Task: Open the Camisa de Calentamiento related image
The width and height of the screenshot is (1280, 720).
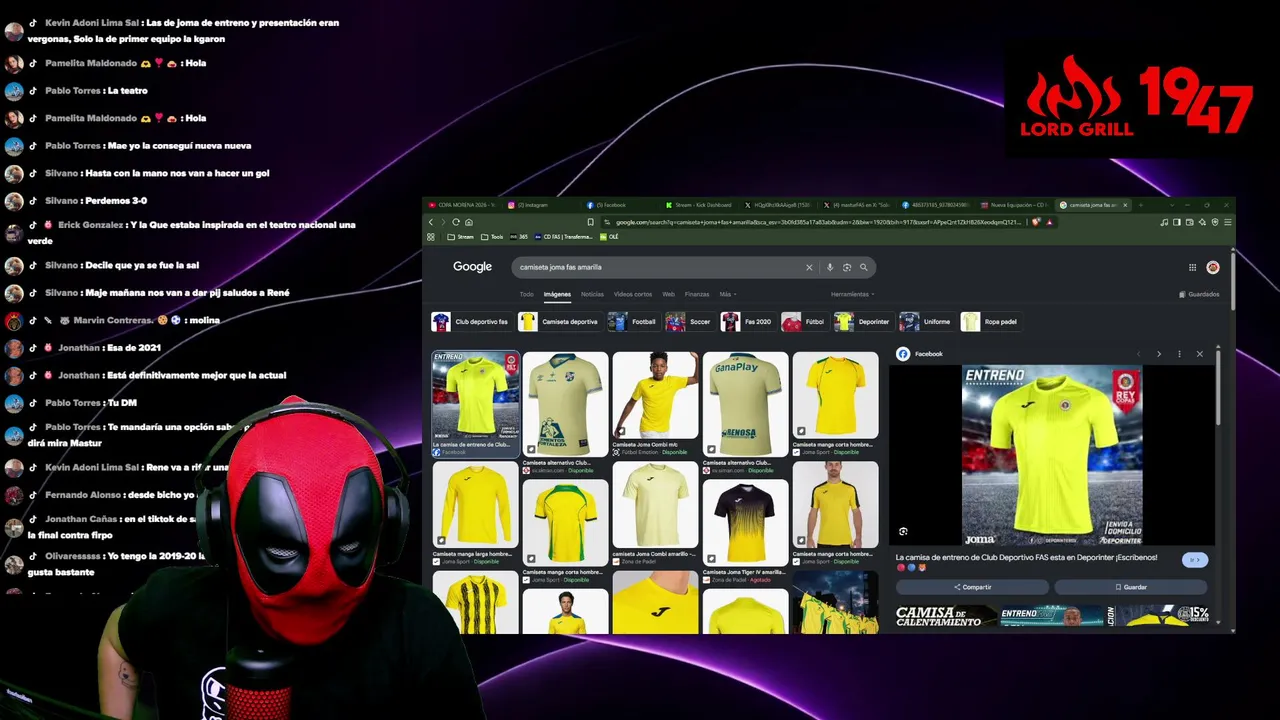Action: tap(946, 616)
